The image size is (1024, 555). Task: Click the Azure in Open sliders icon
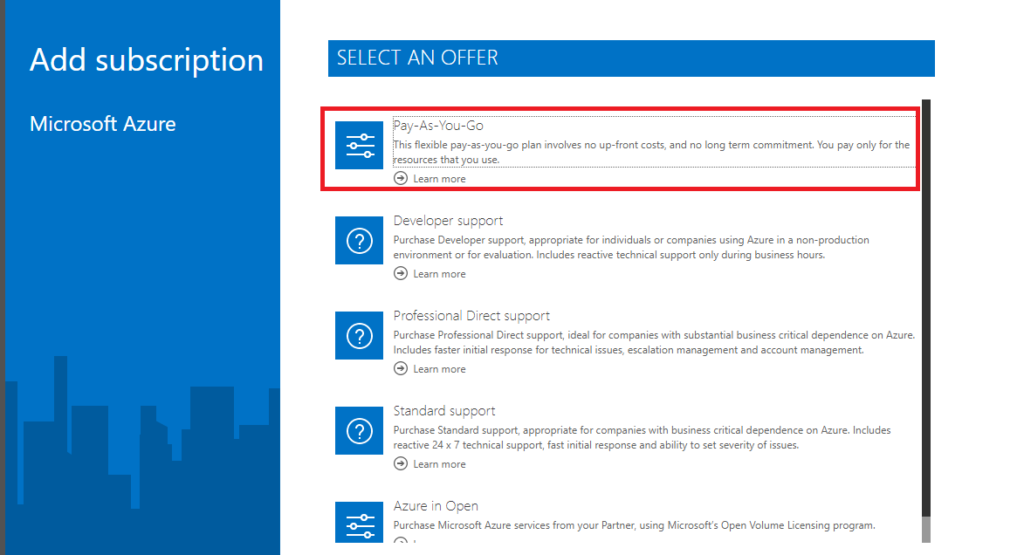click(359, 522)
